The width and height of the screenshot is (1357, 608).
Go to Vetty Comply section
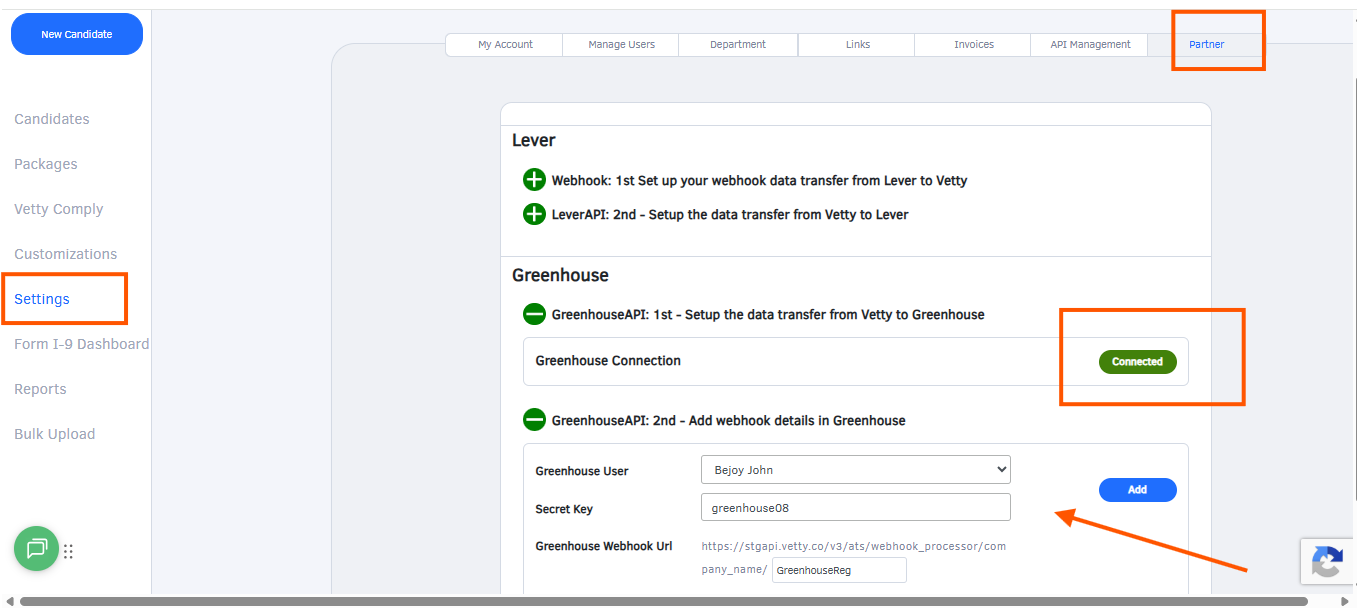click(59, 209)
